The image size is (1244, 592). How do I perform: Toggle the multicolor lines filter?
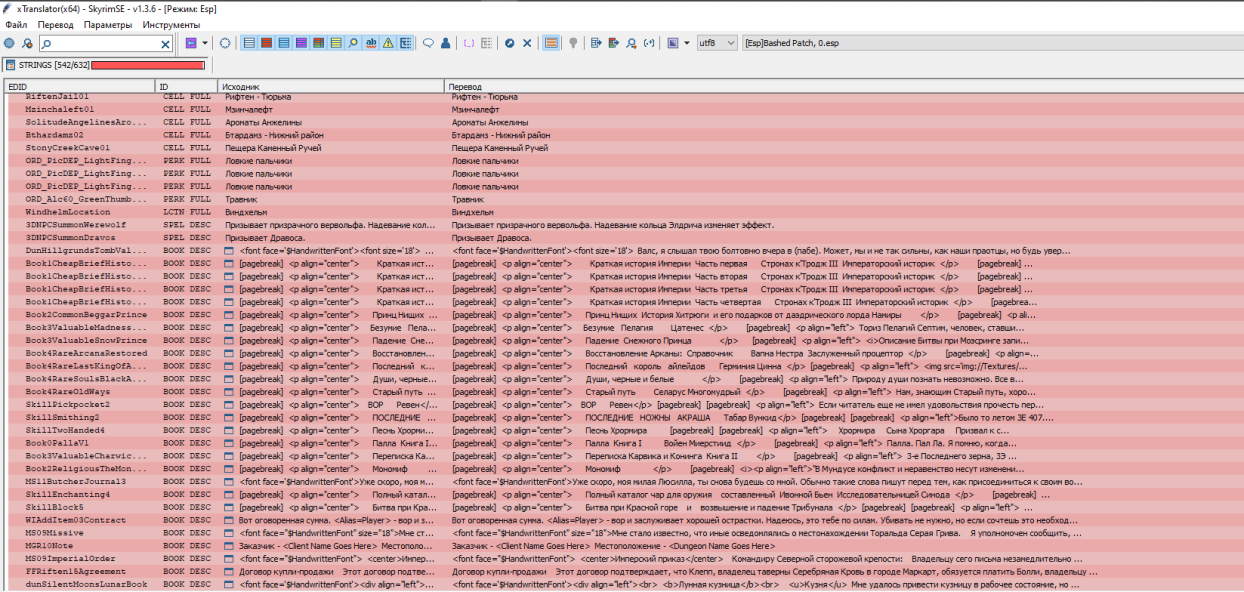coord(318,43)
